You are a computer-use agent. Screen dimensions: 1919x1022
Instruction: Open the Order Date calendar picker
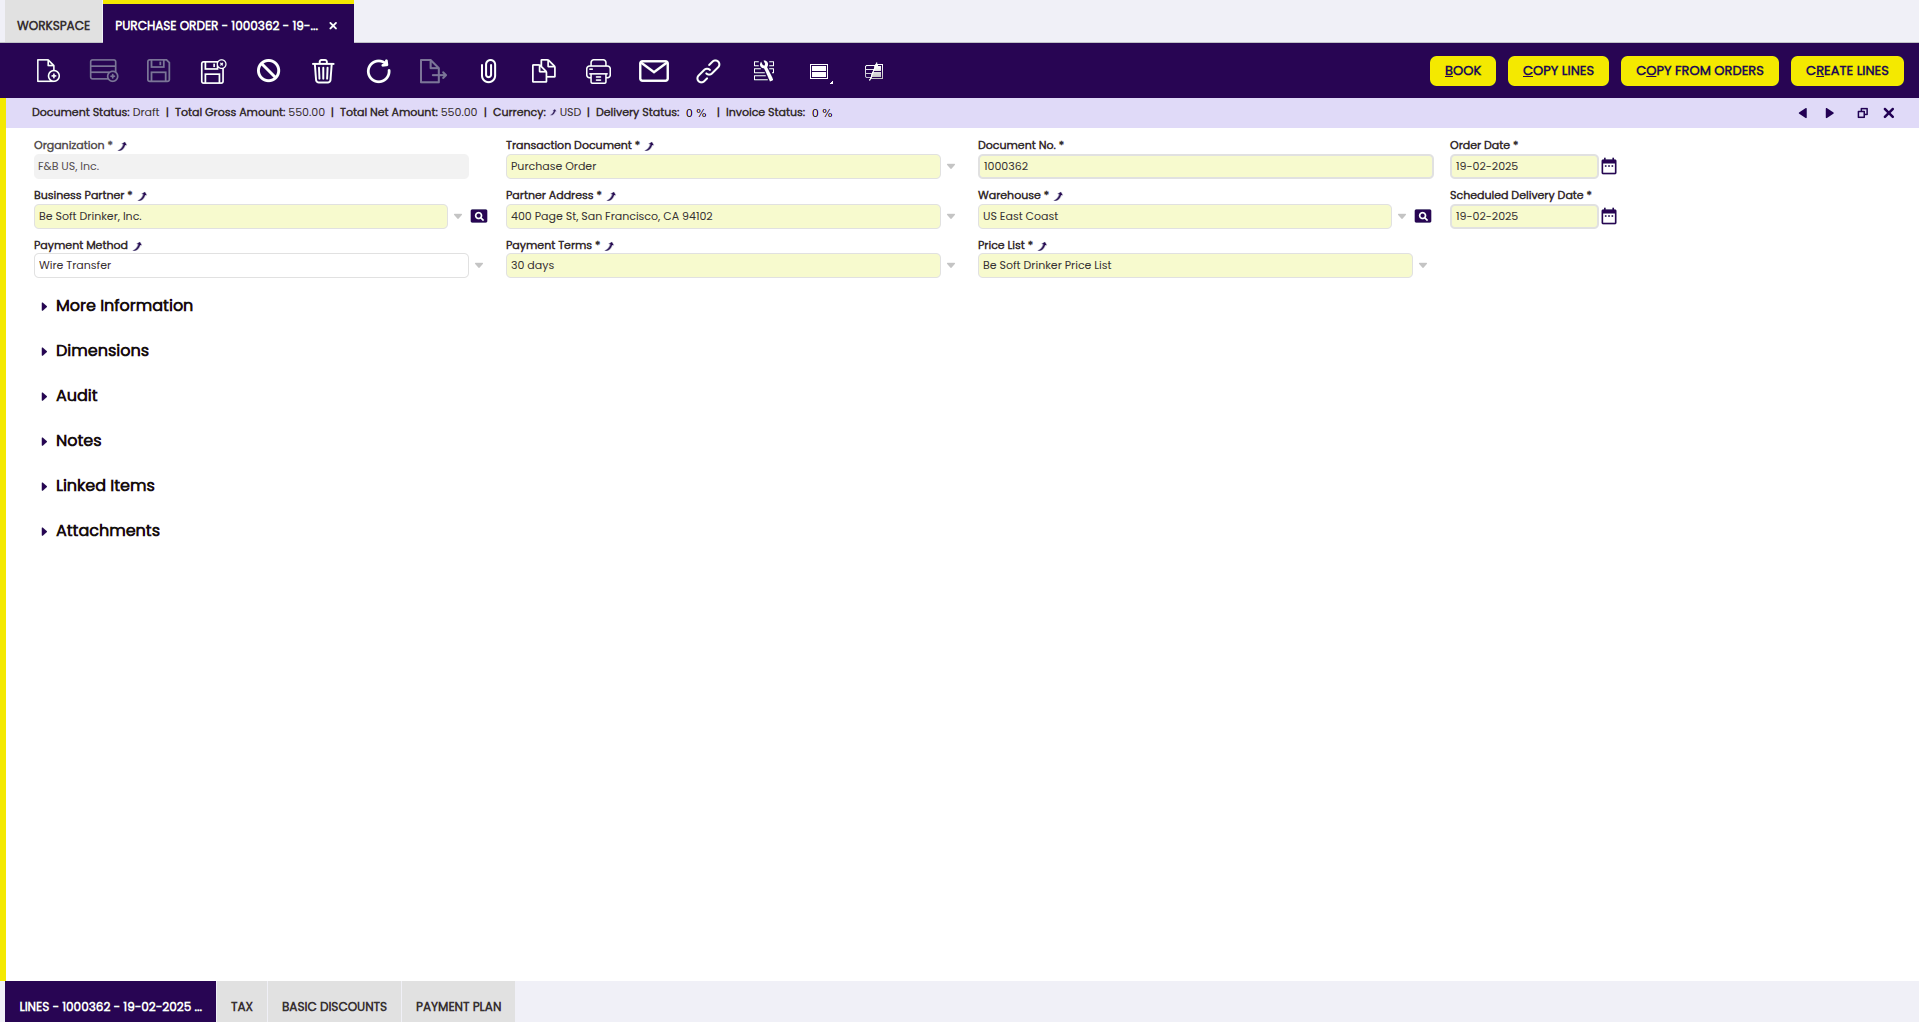click(x=1609, y=166)
